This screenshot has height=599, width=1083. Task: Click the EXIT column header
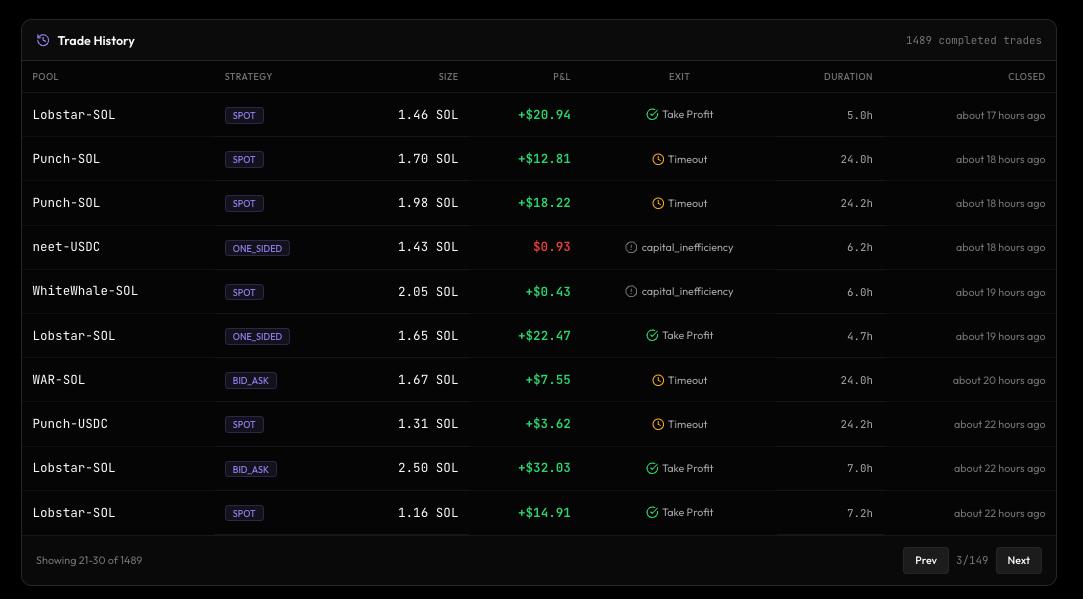click(679, 77)
